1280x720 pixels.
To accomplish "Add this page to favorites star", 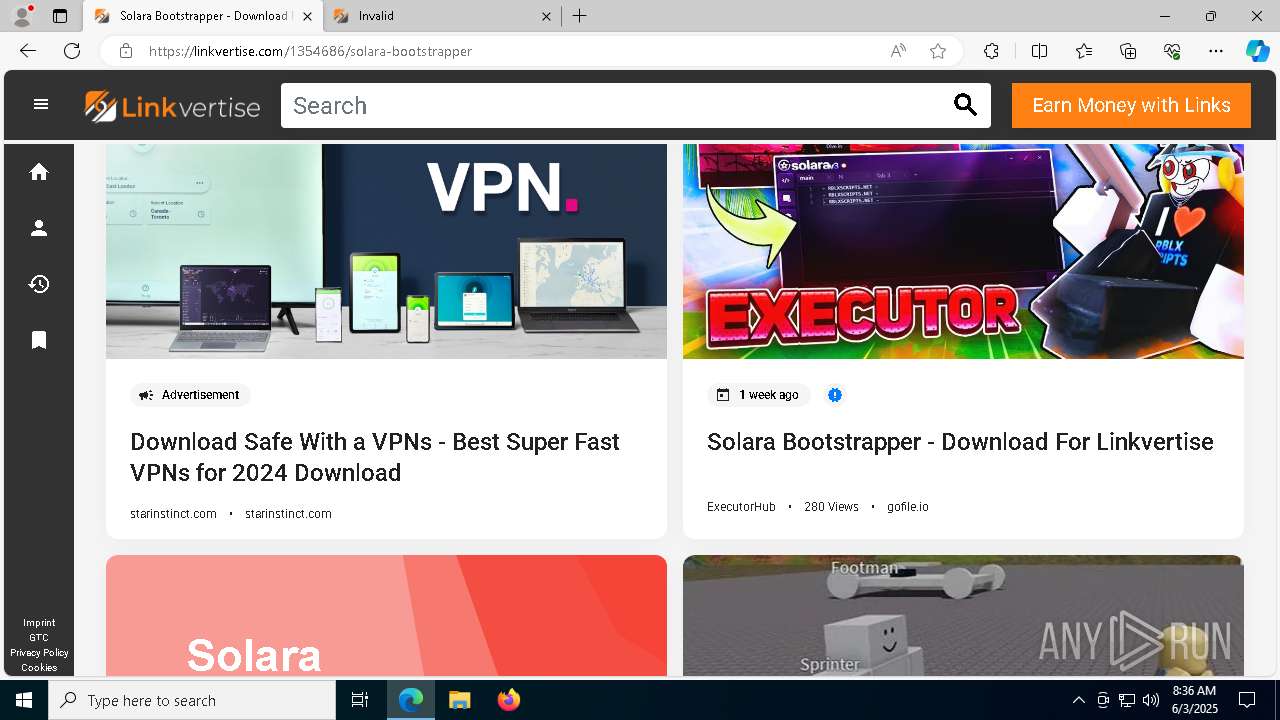I will pyautogui.click(x=938, y=51).
